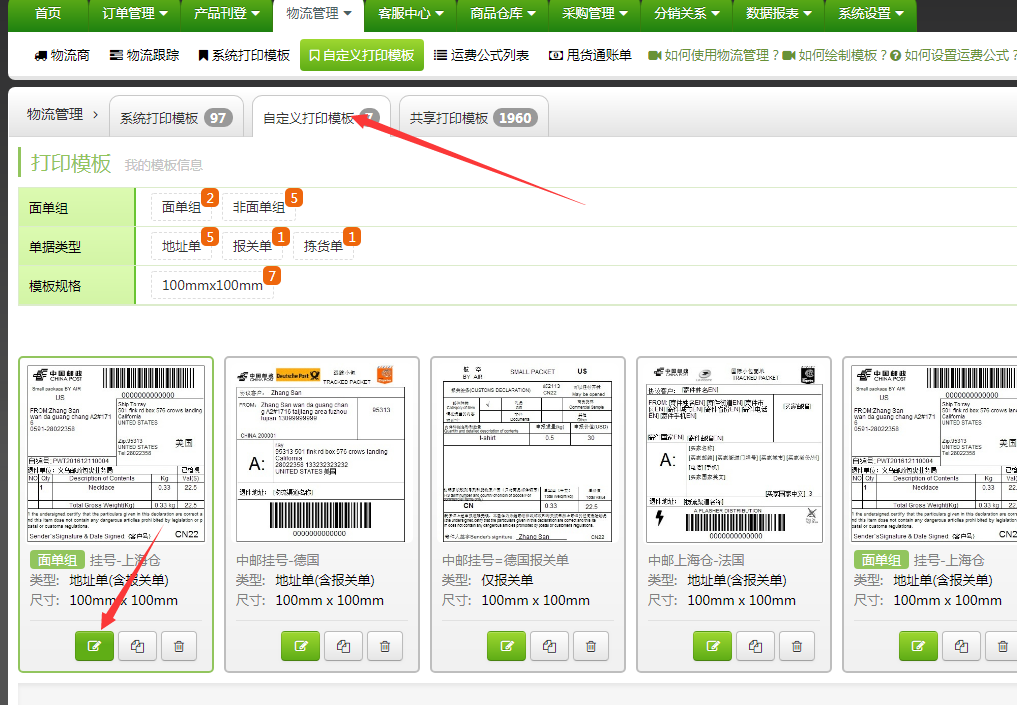Screen dimensions: 1017x705
Task: Open the 中邮上海仓-法国 template thumbnail
Action: (734, 453)
